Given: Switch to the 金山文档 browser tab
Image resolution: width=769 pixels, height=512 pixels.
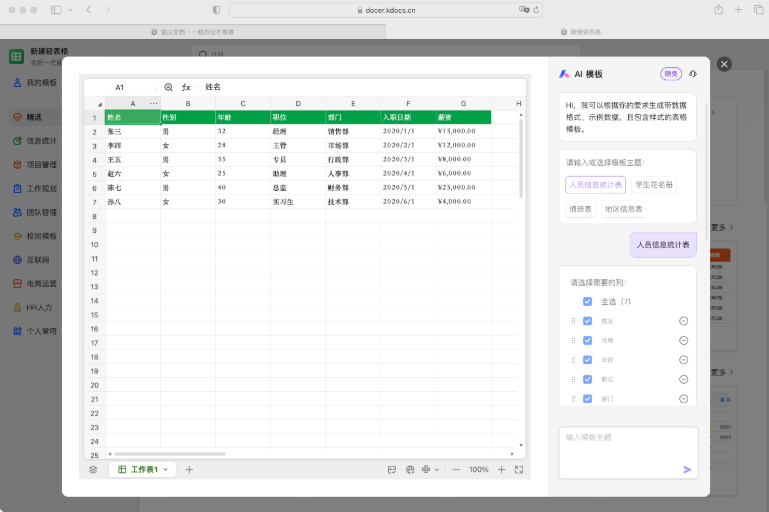Looking at the screenshot, I should (193, 32).
